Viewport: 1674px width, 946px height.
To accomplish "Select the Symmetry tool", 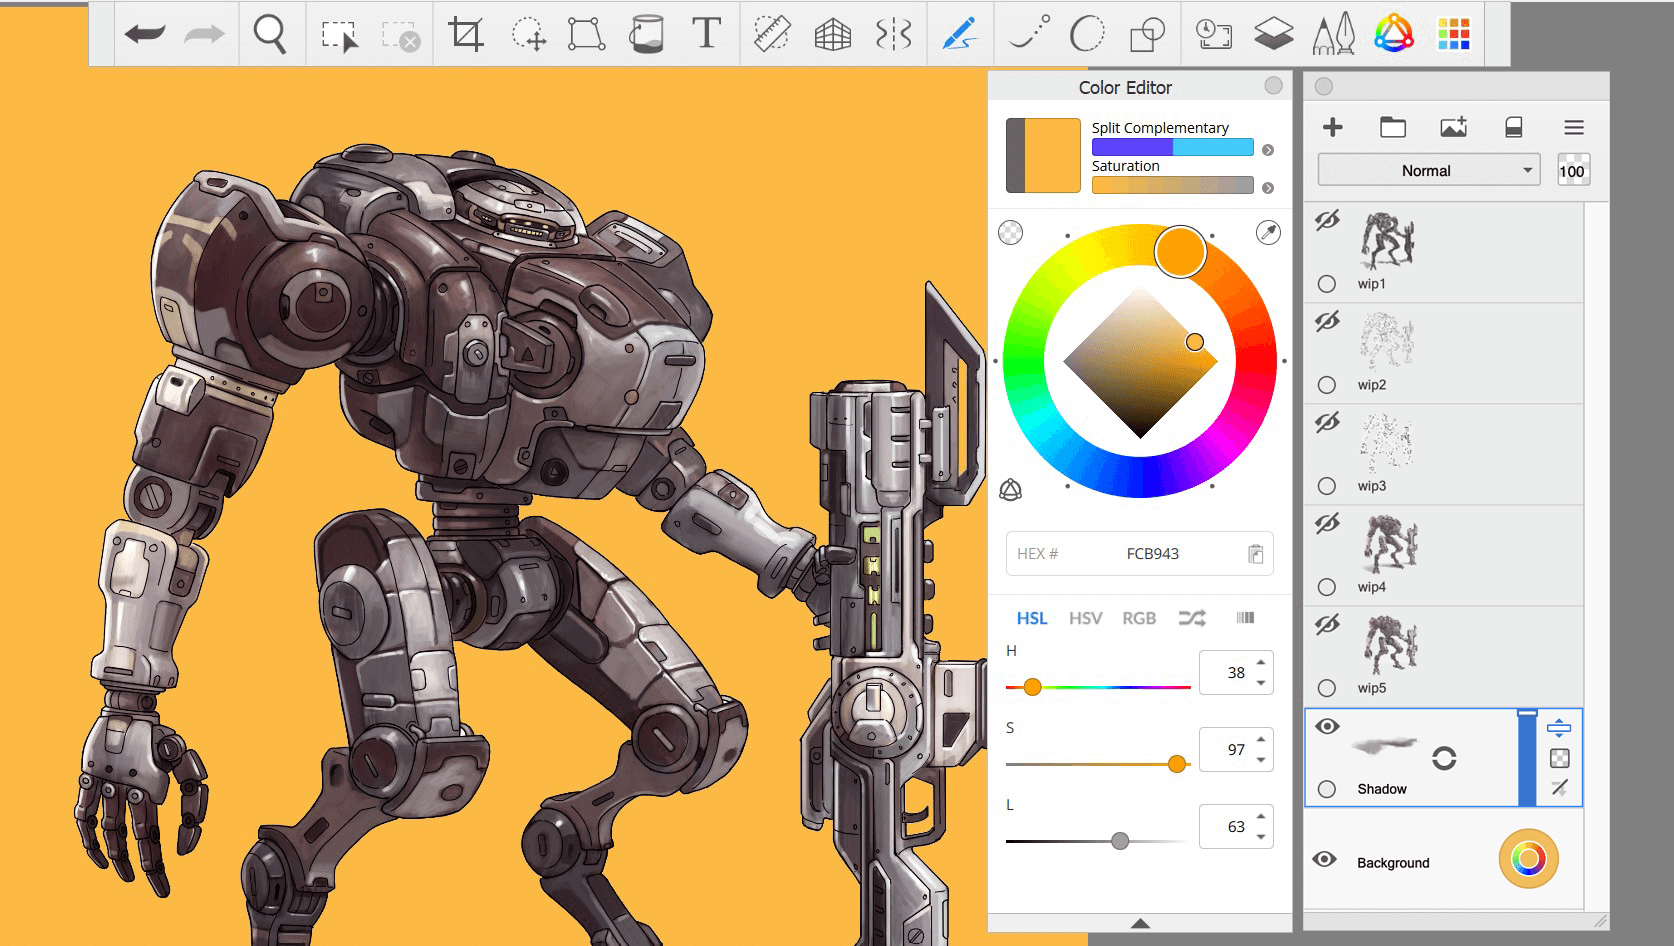I will 893,35.
